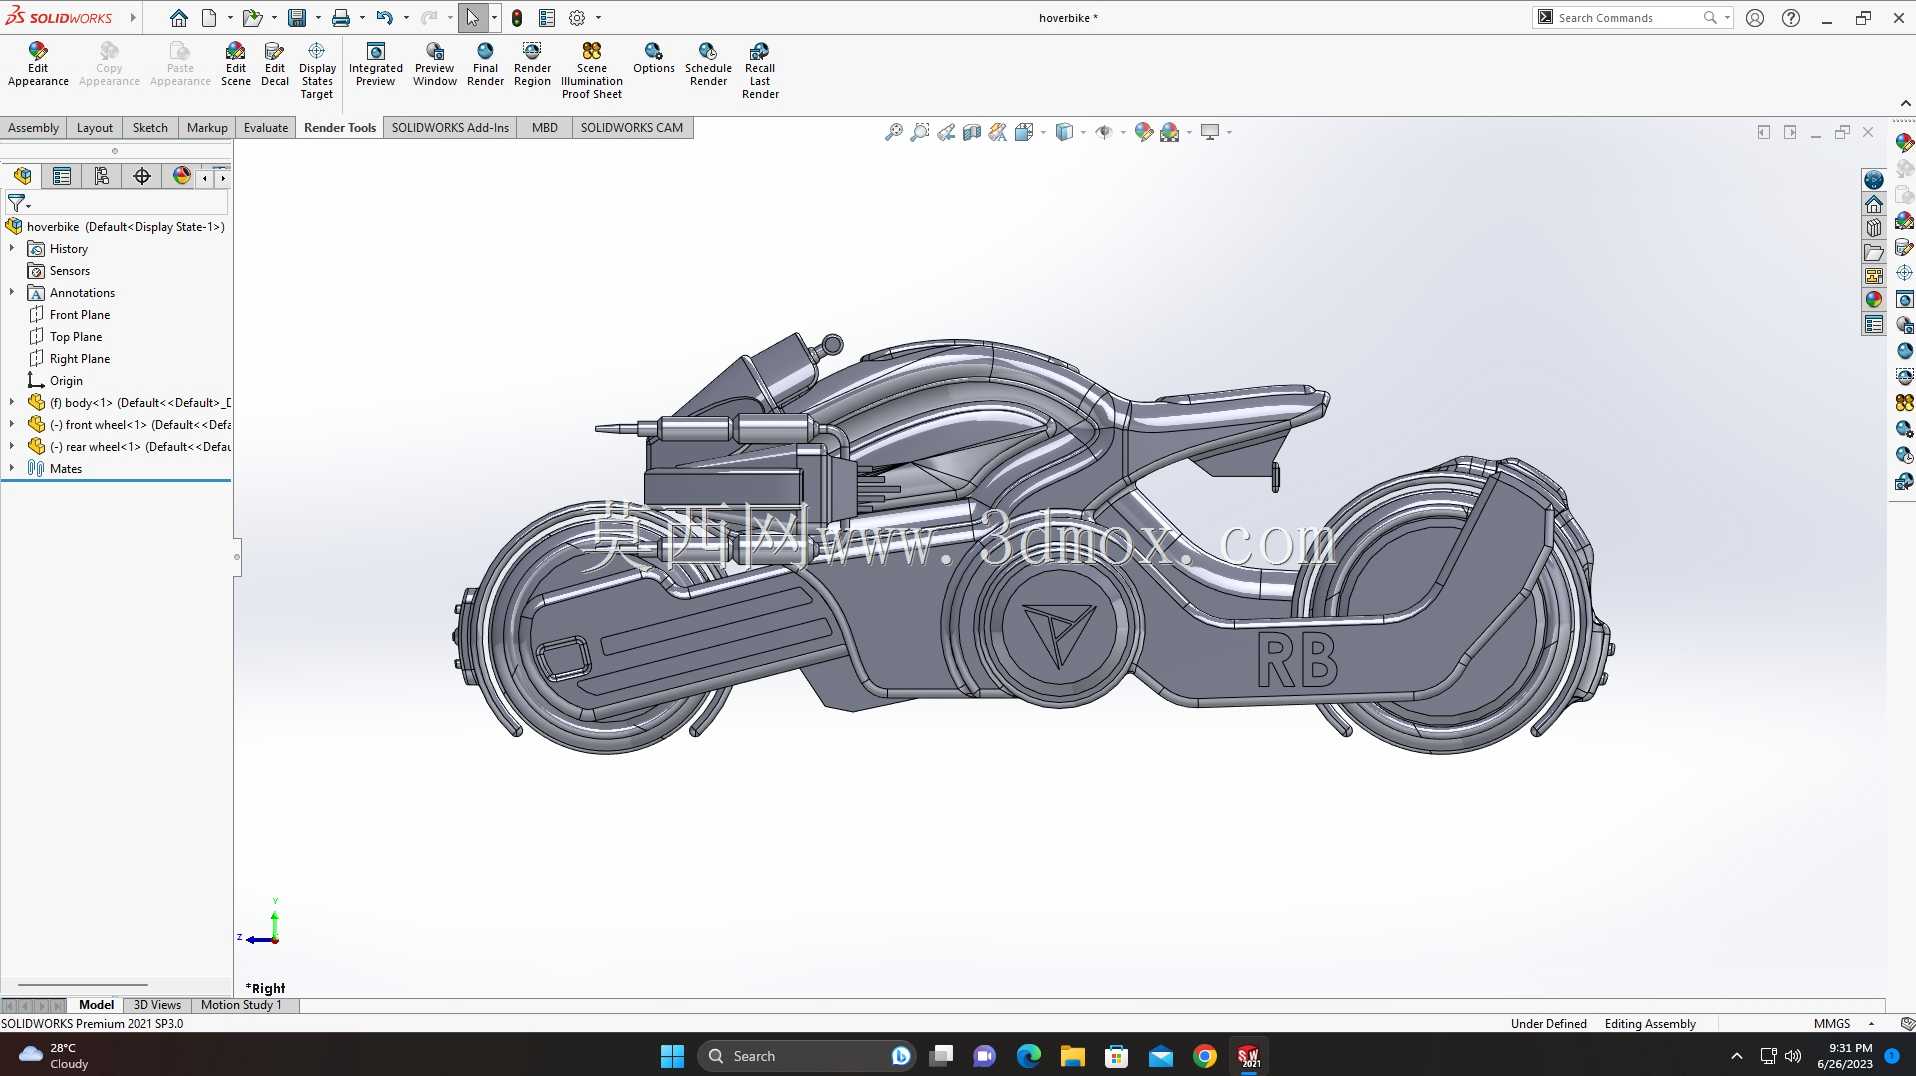
Task: Launch Scene Illumination Proof Sheet
Action: 591,71
